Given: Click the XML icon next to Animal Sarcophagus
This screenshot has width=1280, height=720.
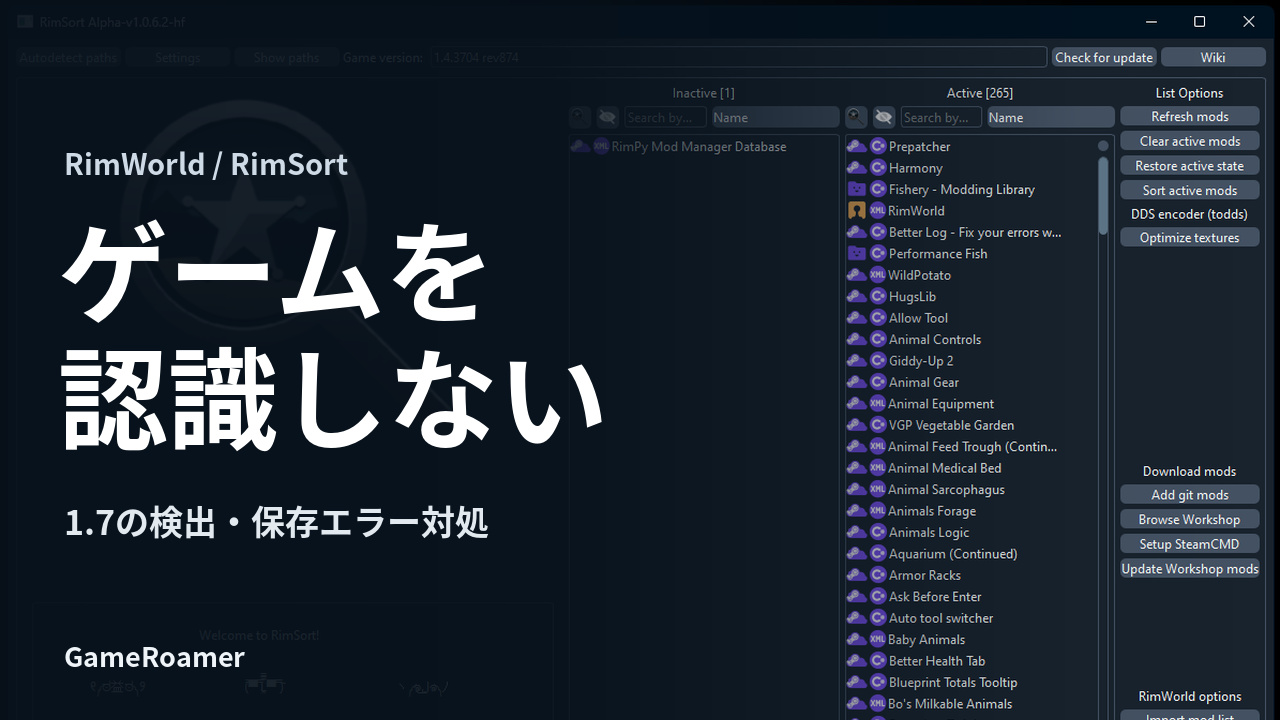Looking at the screenshot, I should tap(878, 490).
